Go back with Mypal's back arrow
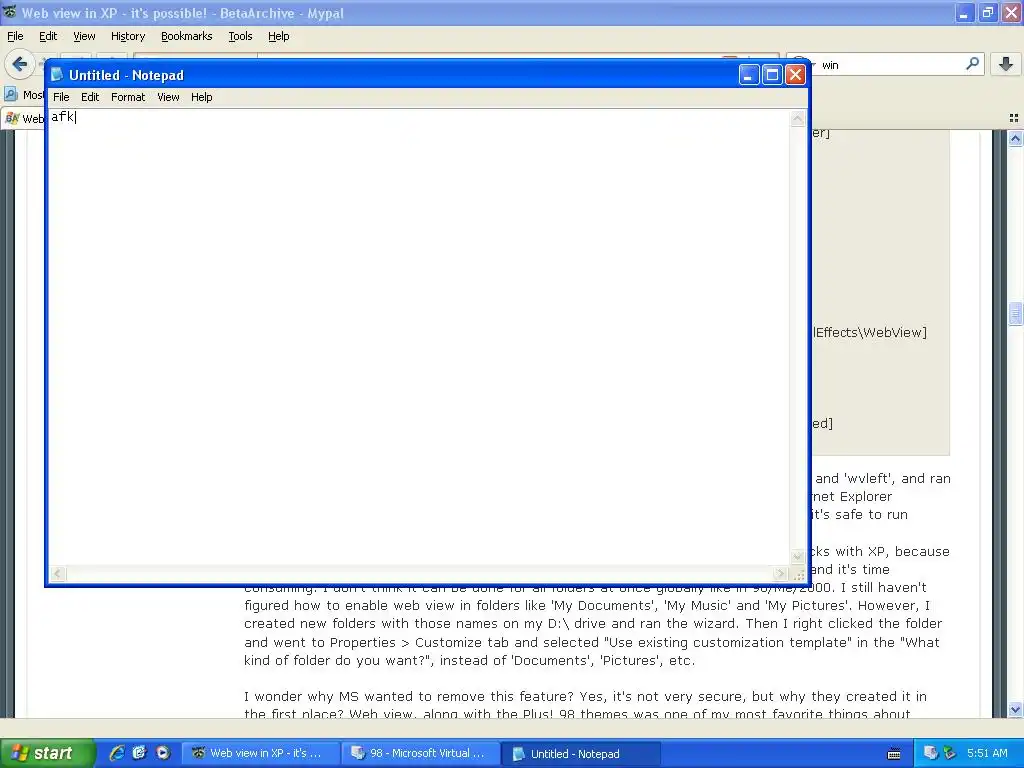 pyautogui.click(x=20, y=64)
